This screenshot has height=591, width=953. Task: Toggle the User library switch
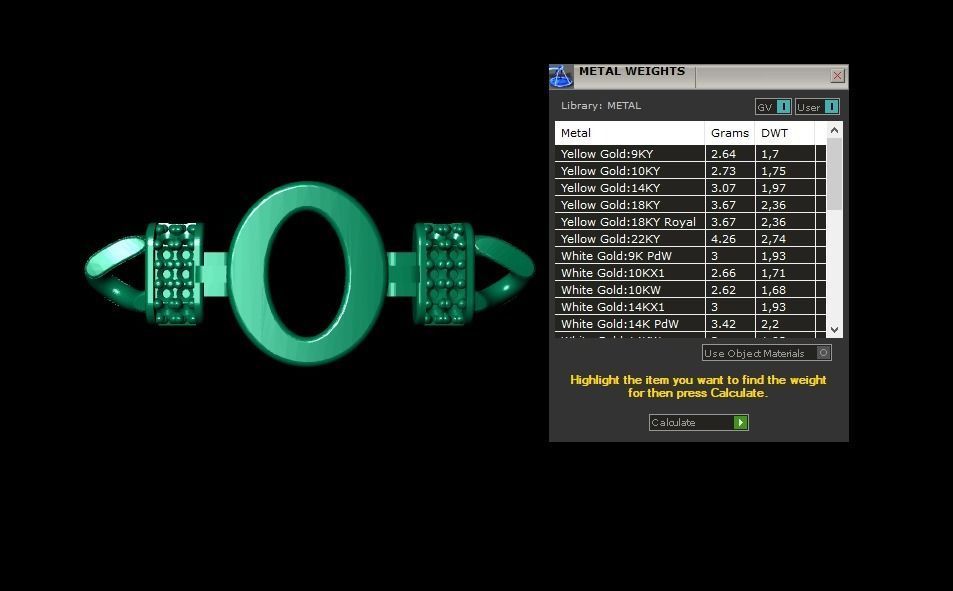pyautogui.click(x=817, y=107)
